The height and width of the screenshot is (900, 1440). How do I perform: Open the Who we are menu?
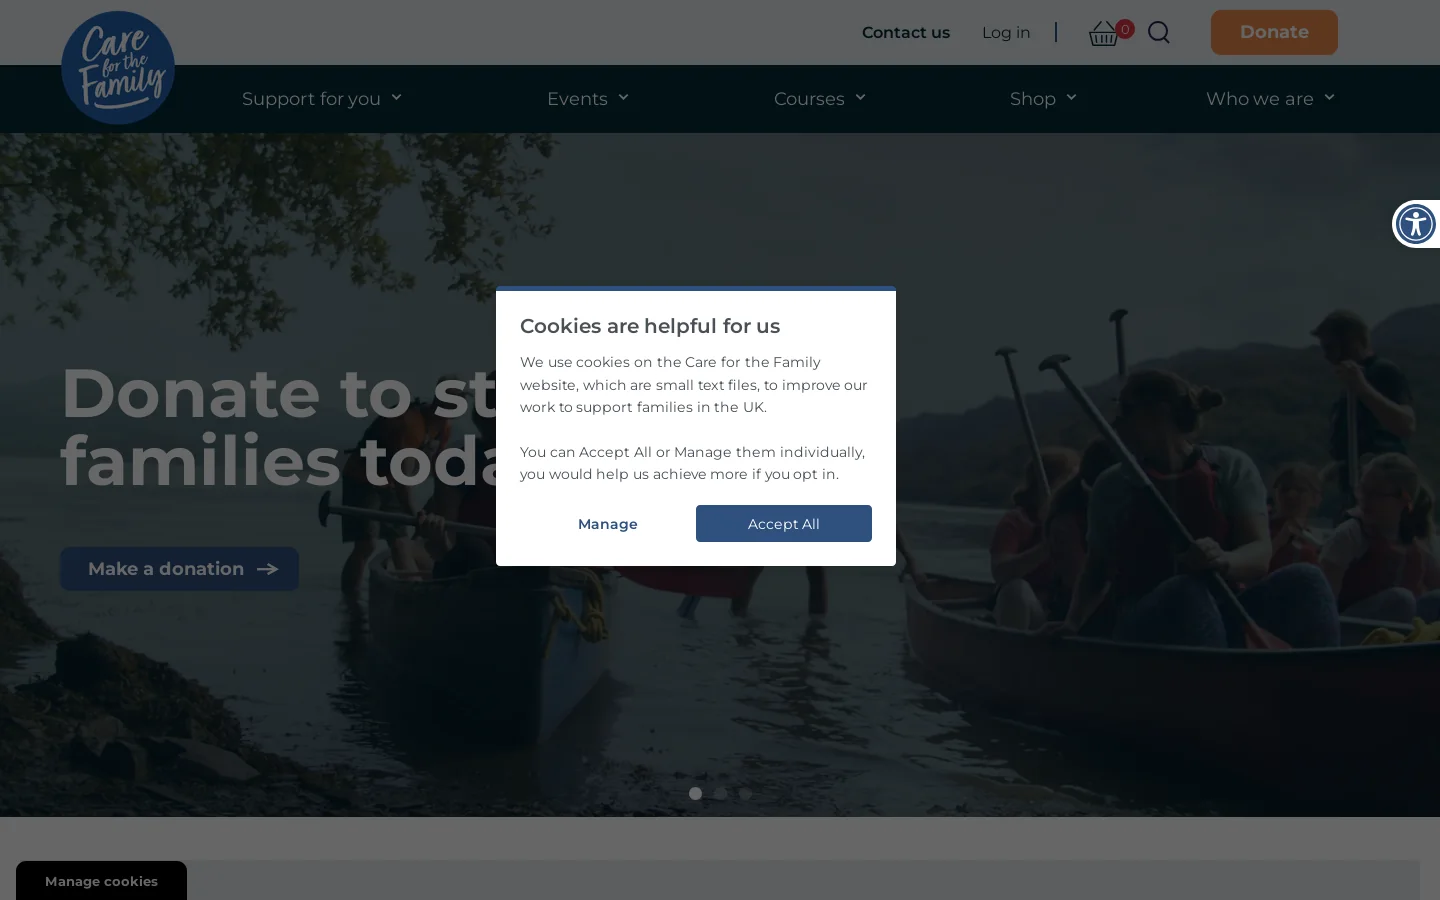pos(1270,98)
